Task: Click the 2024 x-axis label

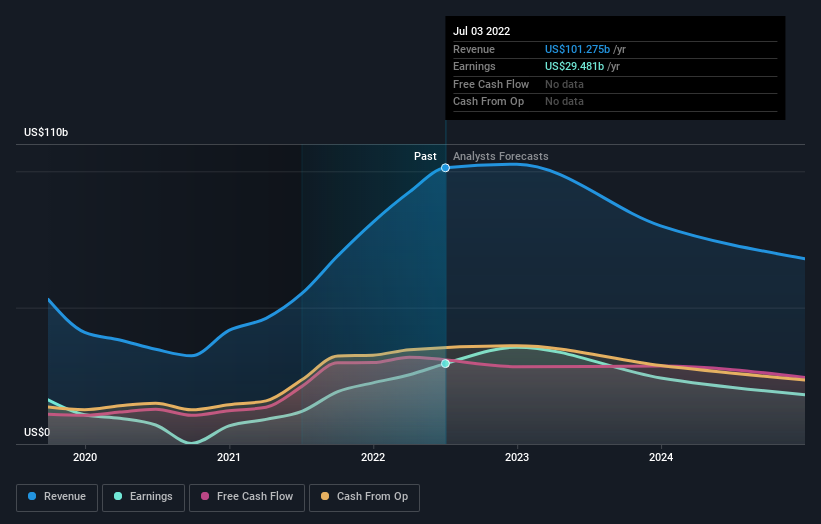Action: point(661,458)
